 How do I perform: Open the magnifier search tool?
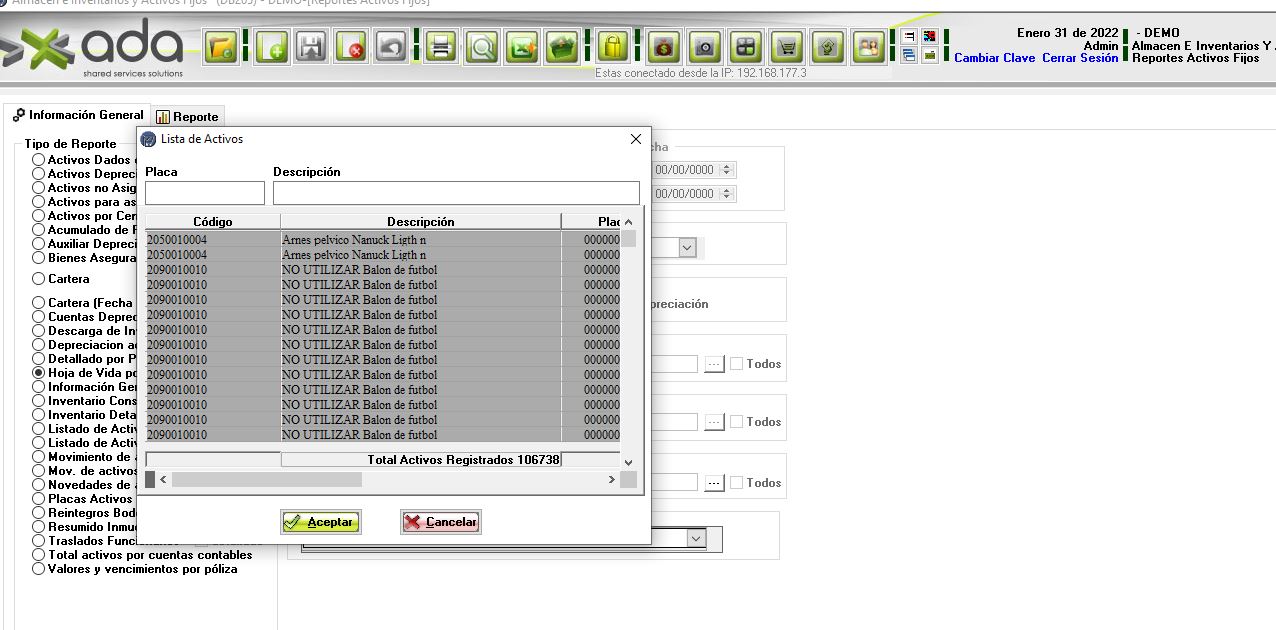482,47
